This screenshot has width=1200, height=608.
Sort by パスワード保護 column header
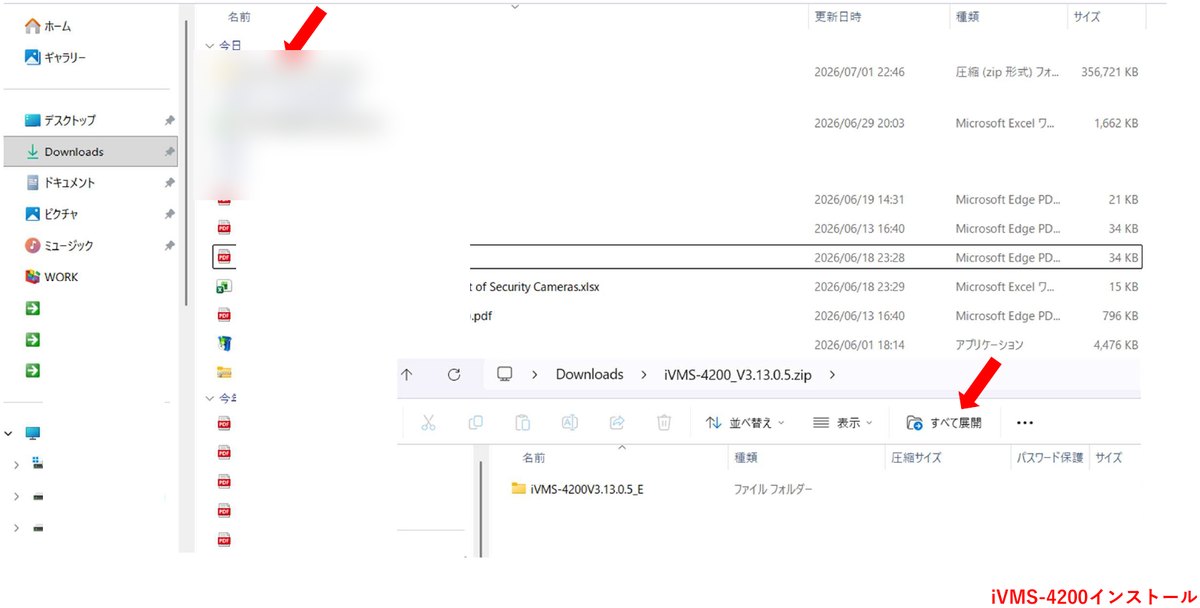[1049, 457]
